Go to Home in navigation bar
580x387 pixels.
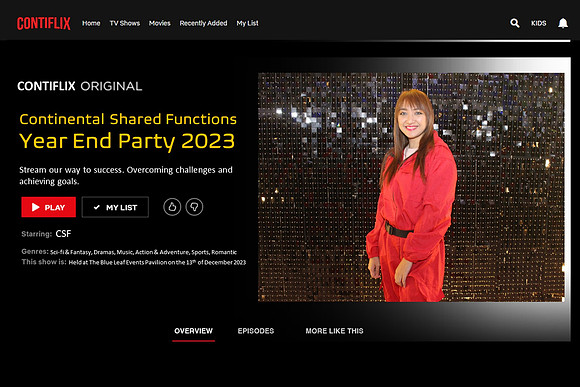(x=91, y=23)
